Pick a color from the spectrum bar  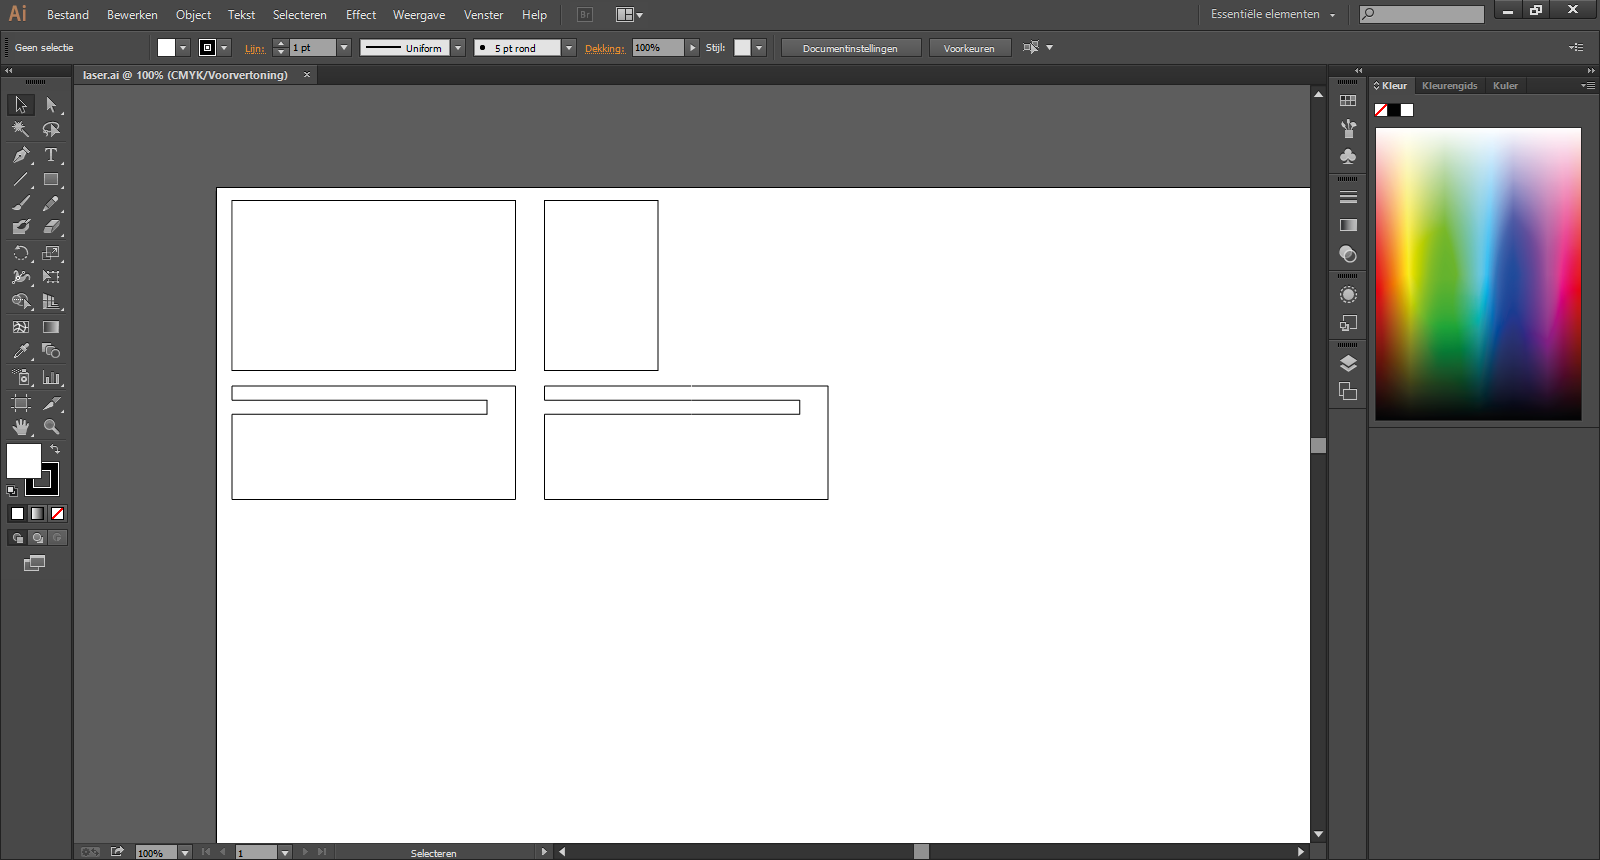pos(1478,273)
